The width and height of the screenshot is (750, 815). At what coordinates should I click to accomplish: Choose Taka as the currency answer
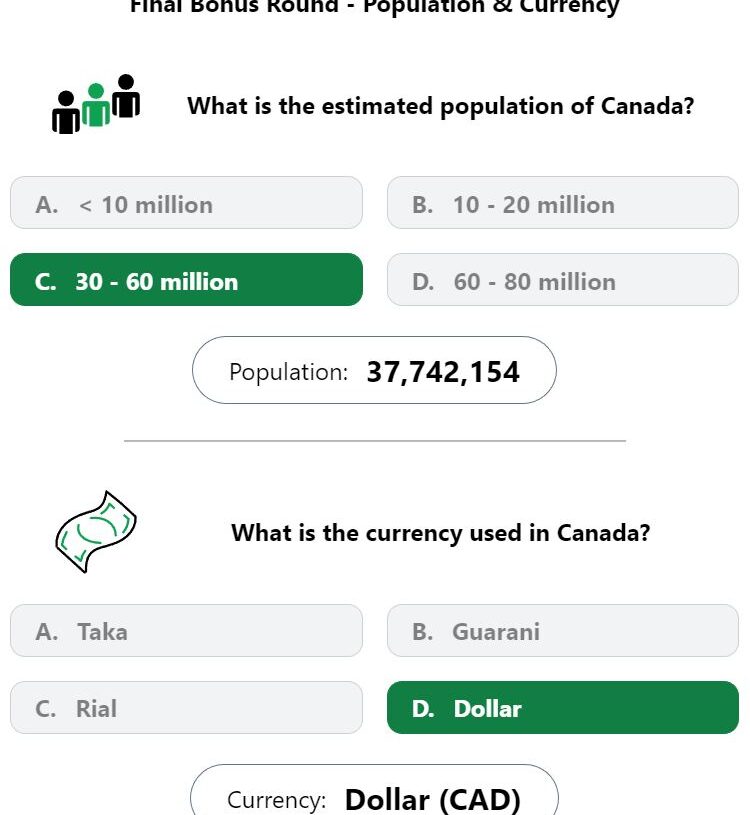pyautogui.click(x=186, y=630)
